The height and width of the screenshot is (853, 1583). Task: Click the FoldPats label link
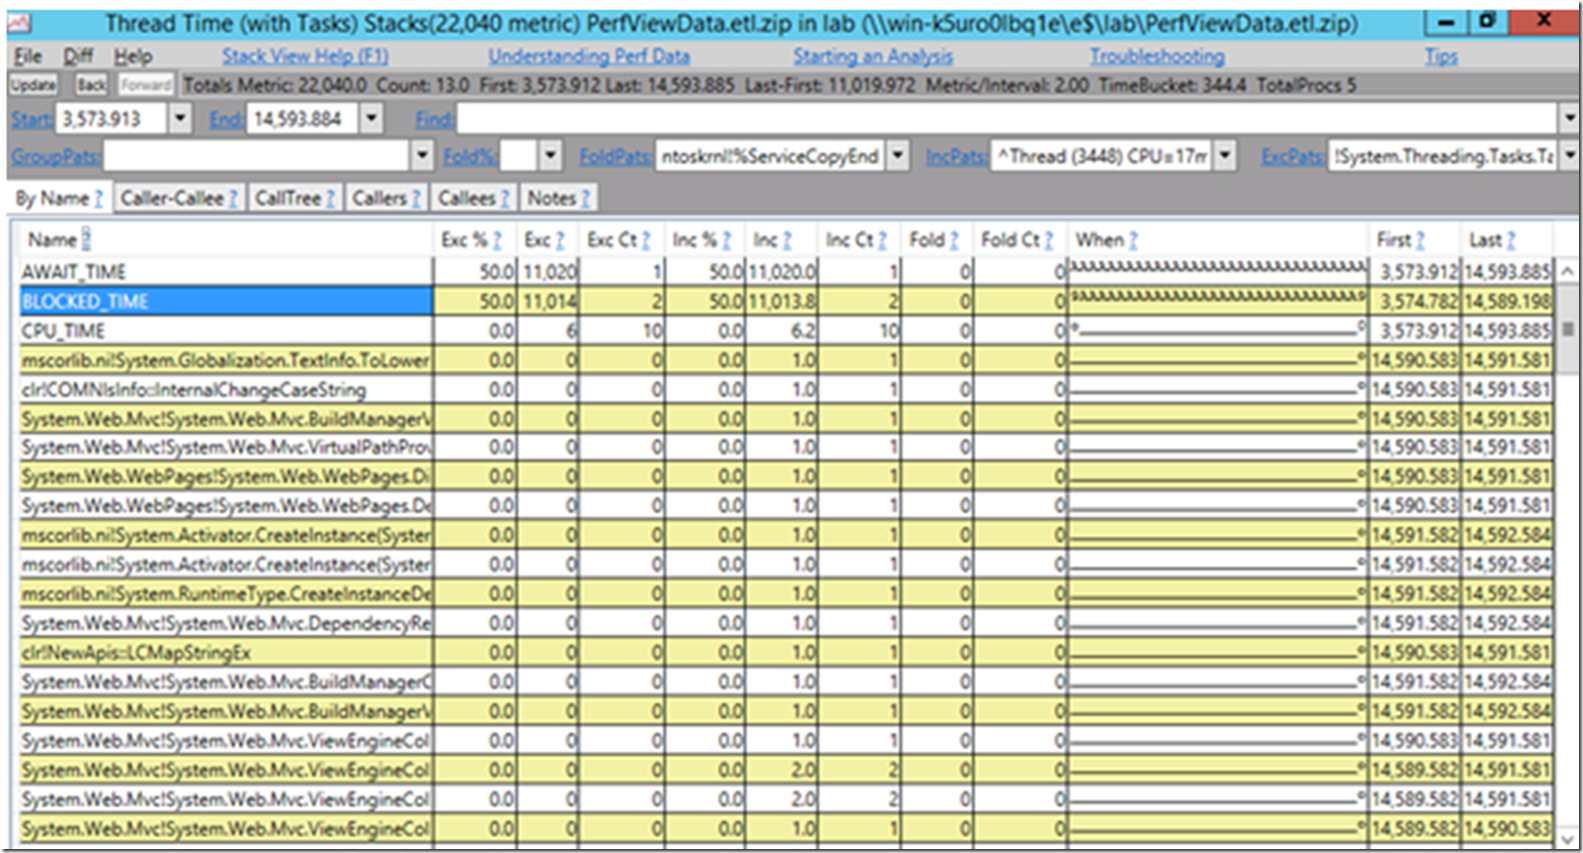tap(615, 156)
